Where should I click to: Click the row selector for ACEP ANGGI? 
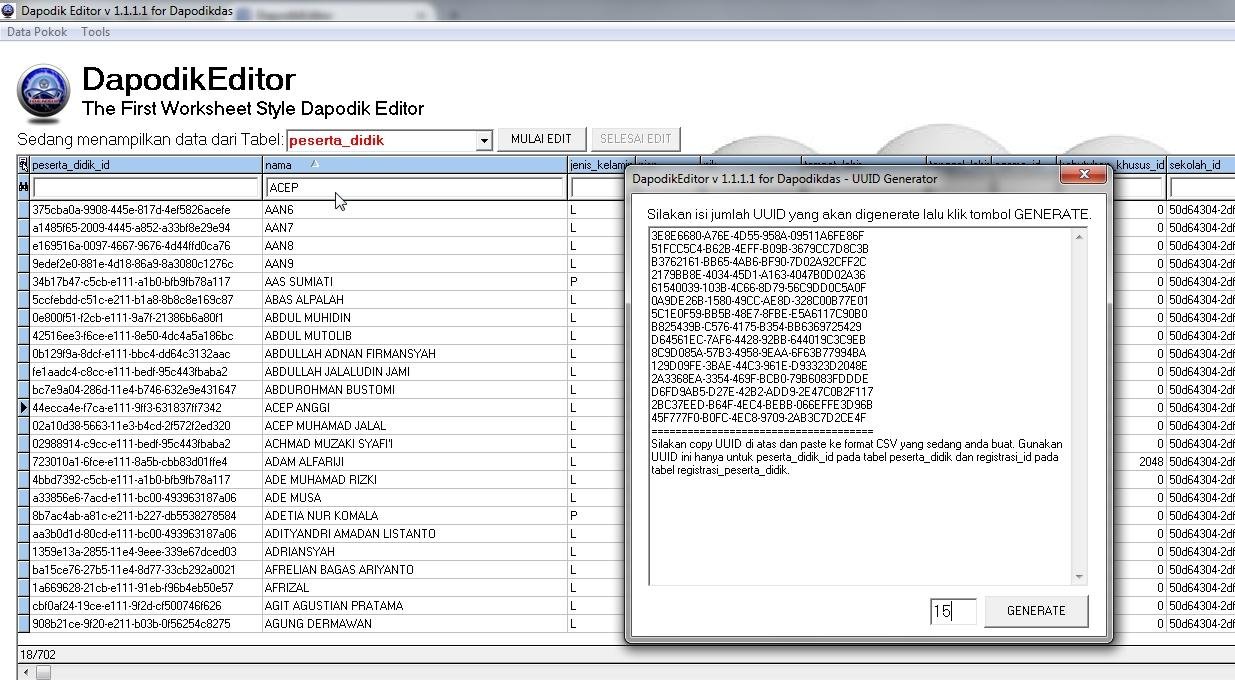click(24, 408)
